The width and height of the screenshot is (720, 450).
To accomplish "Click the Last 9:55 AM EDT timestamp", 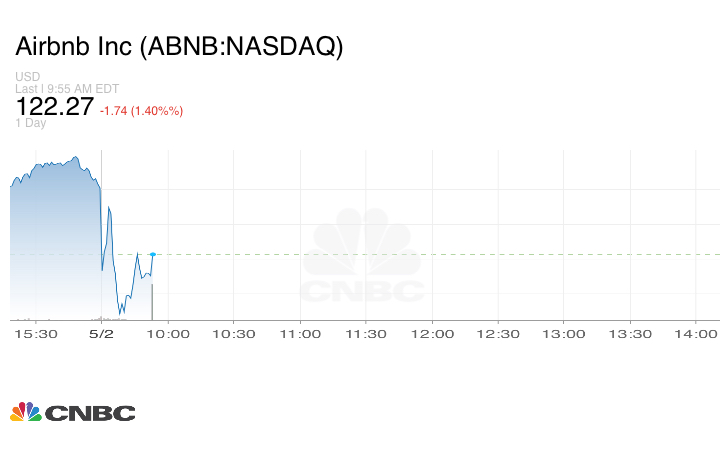I will (x=67, y=89).
